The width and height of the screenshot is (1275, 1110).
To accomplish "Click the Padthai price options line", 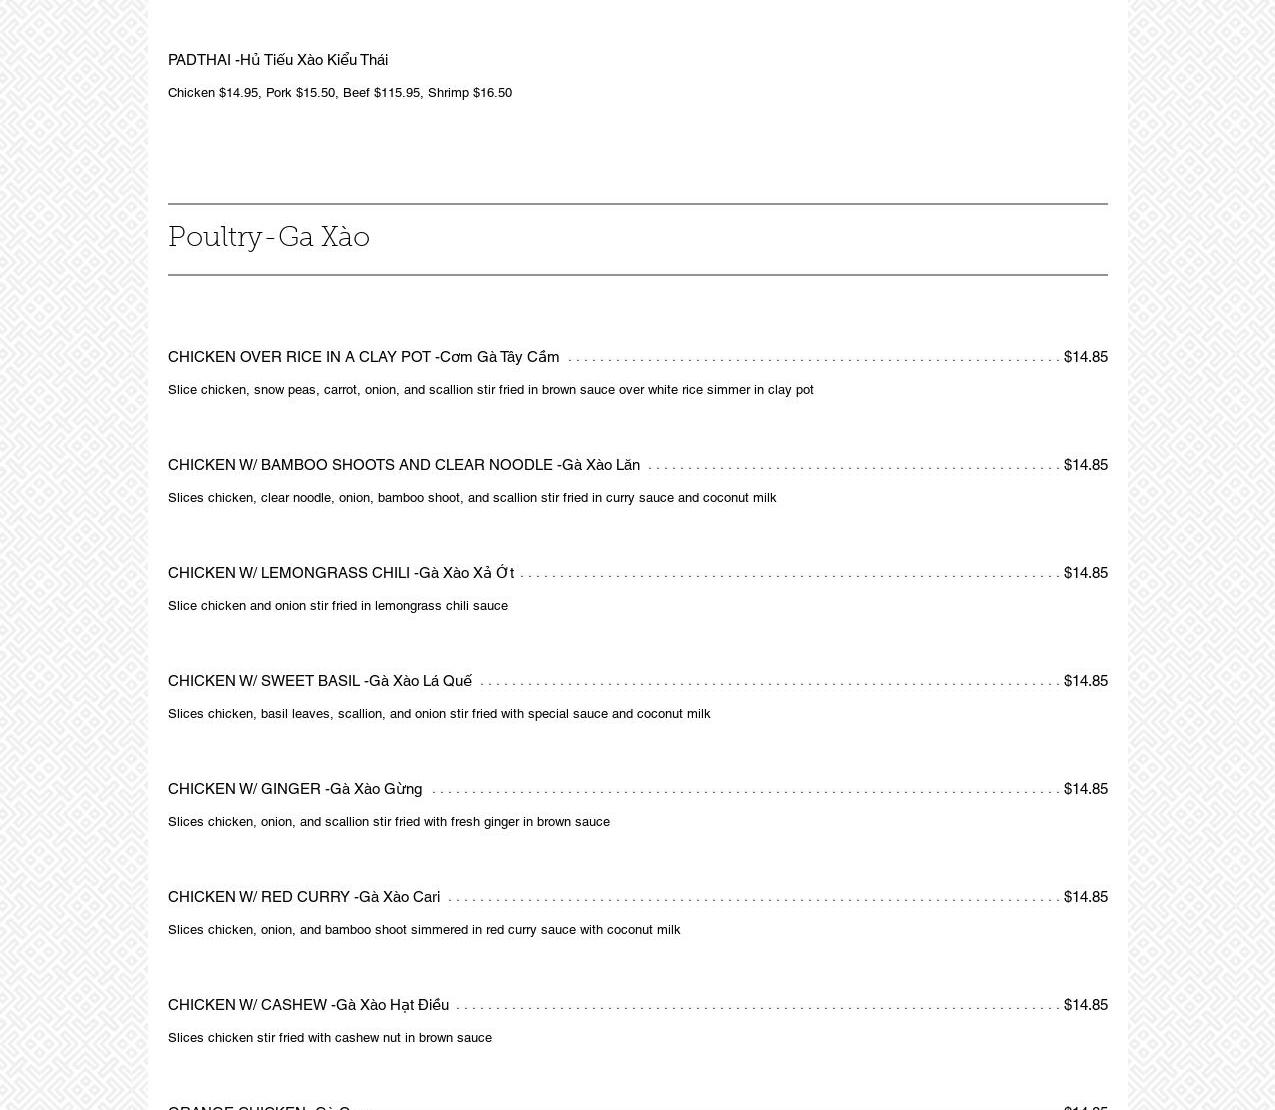I will 340,93.
